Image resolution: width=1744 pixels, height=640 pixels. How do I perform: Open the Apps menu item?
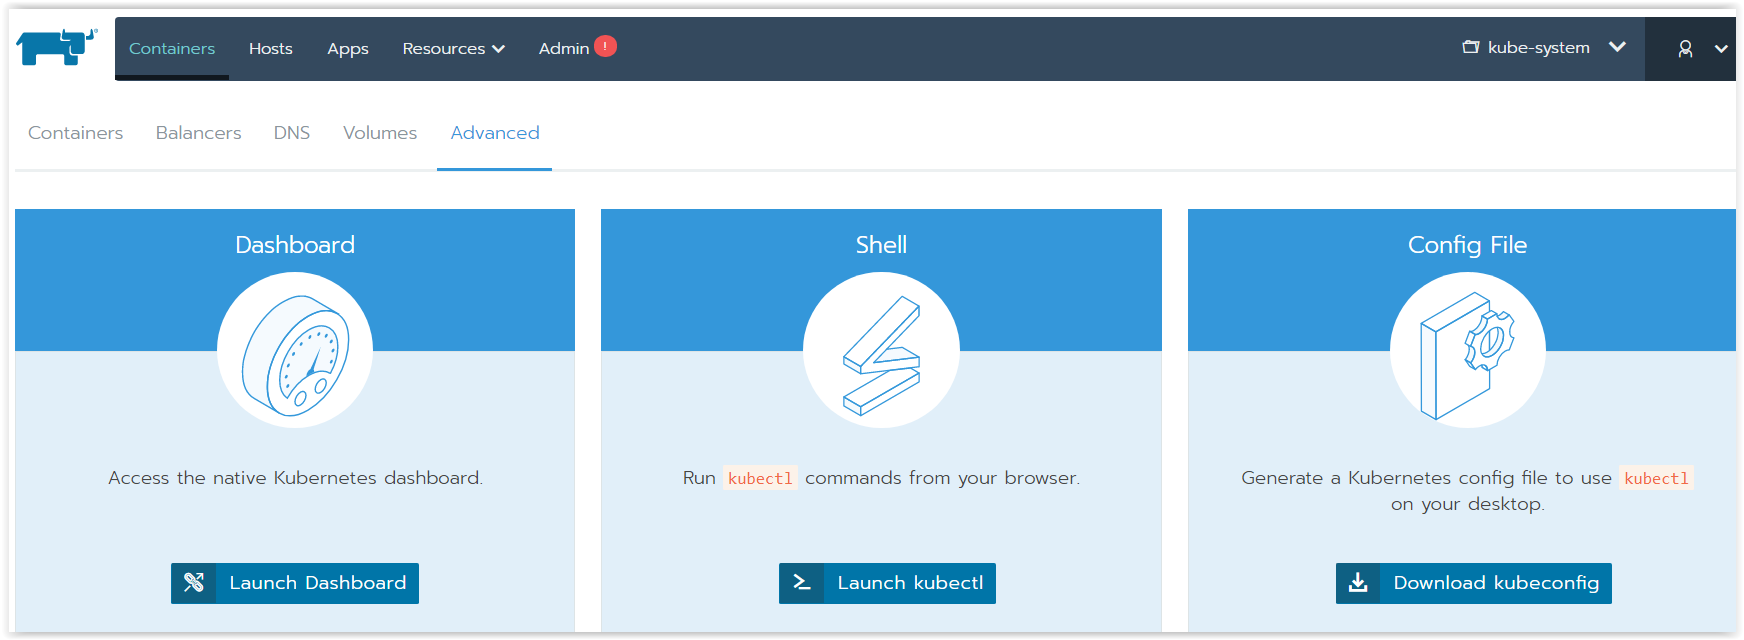click(x=348, y=48)
